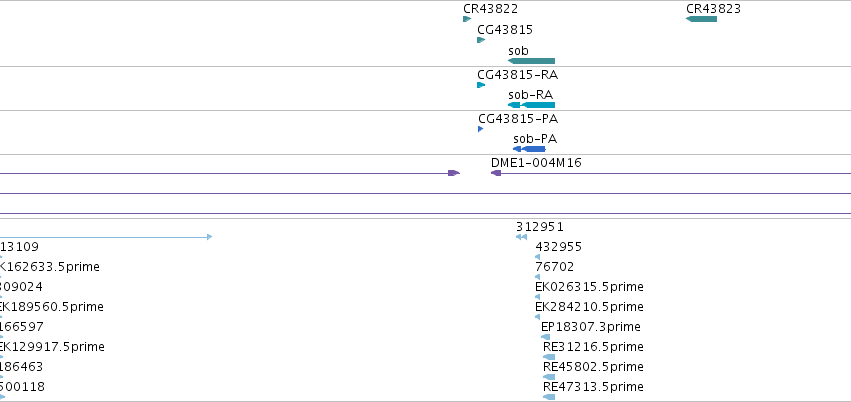The width and height of the screenshot is (851, 402).
Task: Select the glyph beneath EK284210.5prime
Action: [537, 317]
